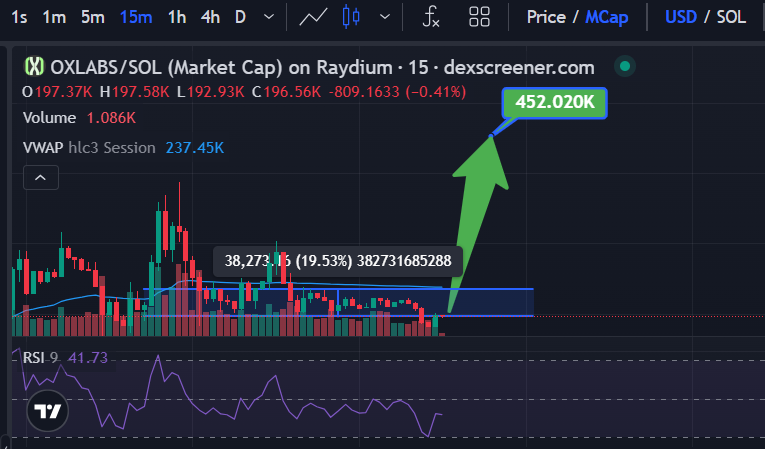Click the low value L192.93K
Viewport: 765px width, 449px height.
coord(210,92)
